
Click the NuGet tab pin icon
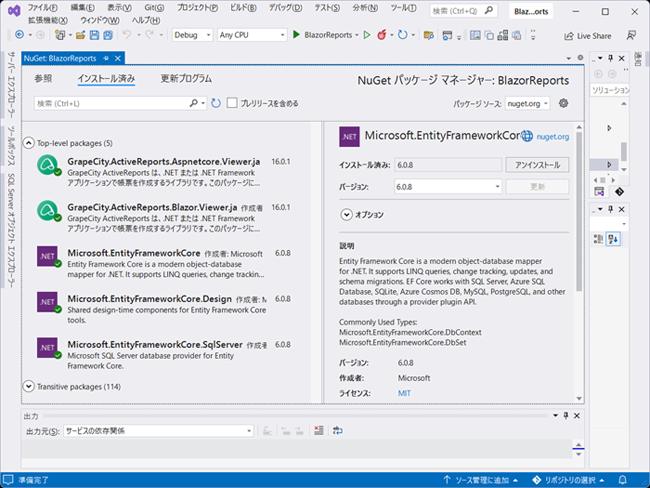pyautogui.click(x=106, y=58)
